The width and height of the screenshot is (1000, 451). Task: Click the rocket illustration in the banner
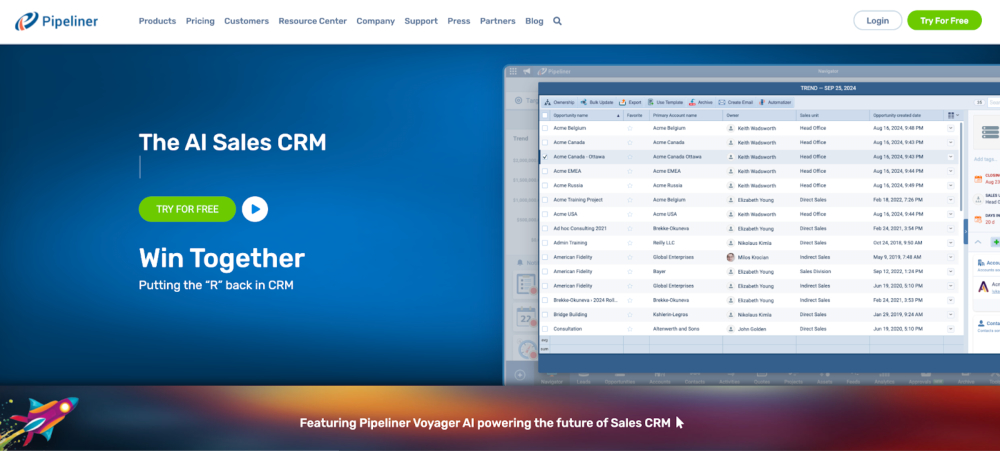click(x=42, y=417)
